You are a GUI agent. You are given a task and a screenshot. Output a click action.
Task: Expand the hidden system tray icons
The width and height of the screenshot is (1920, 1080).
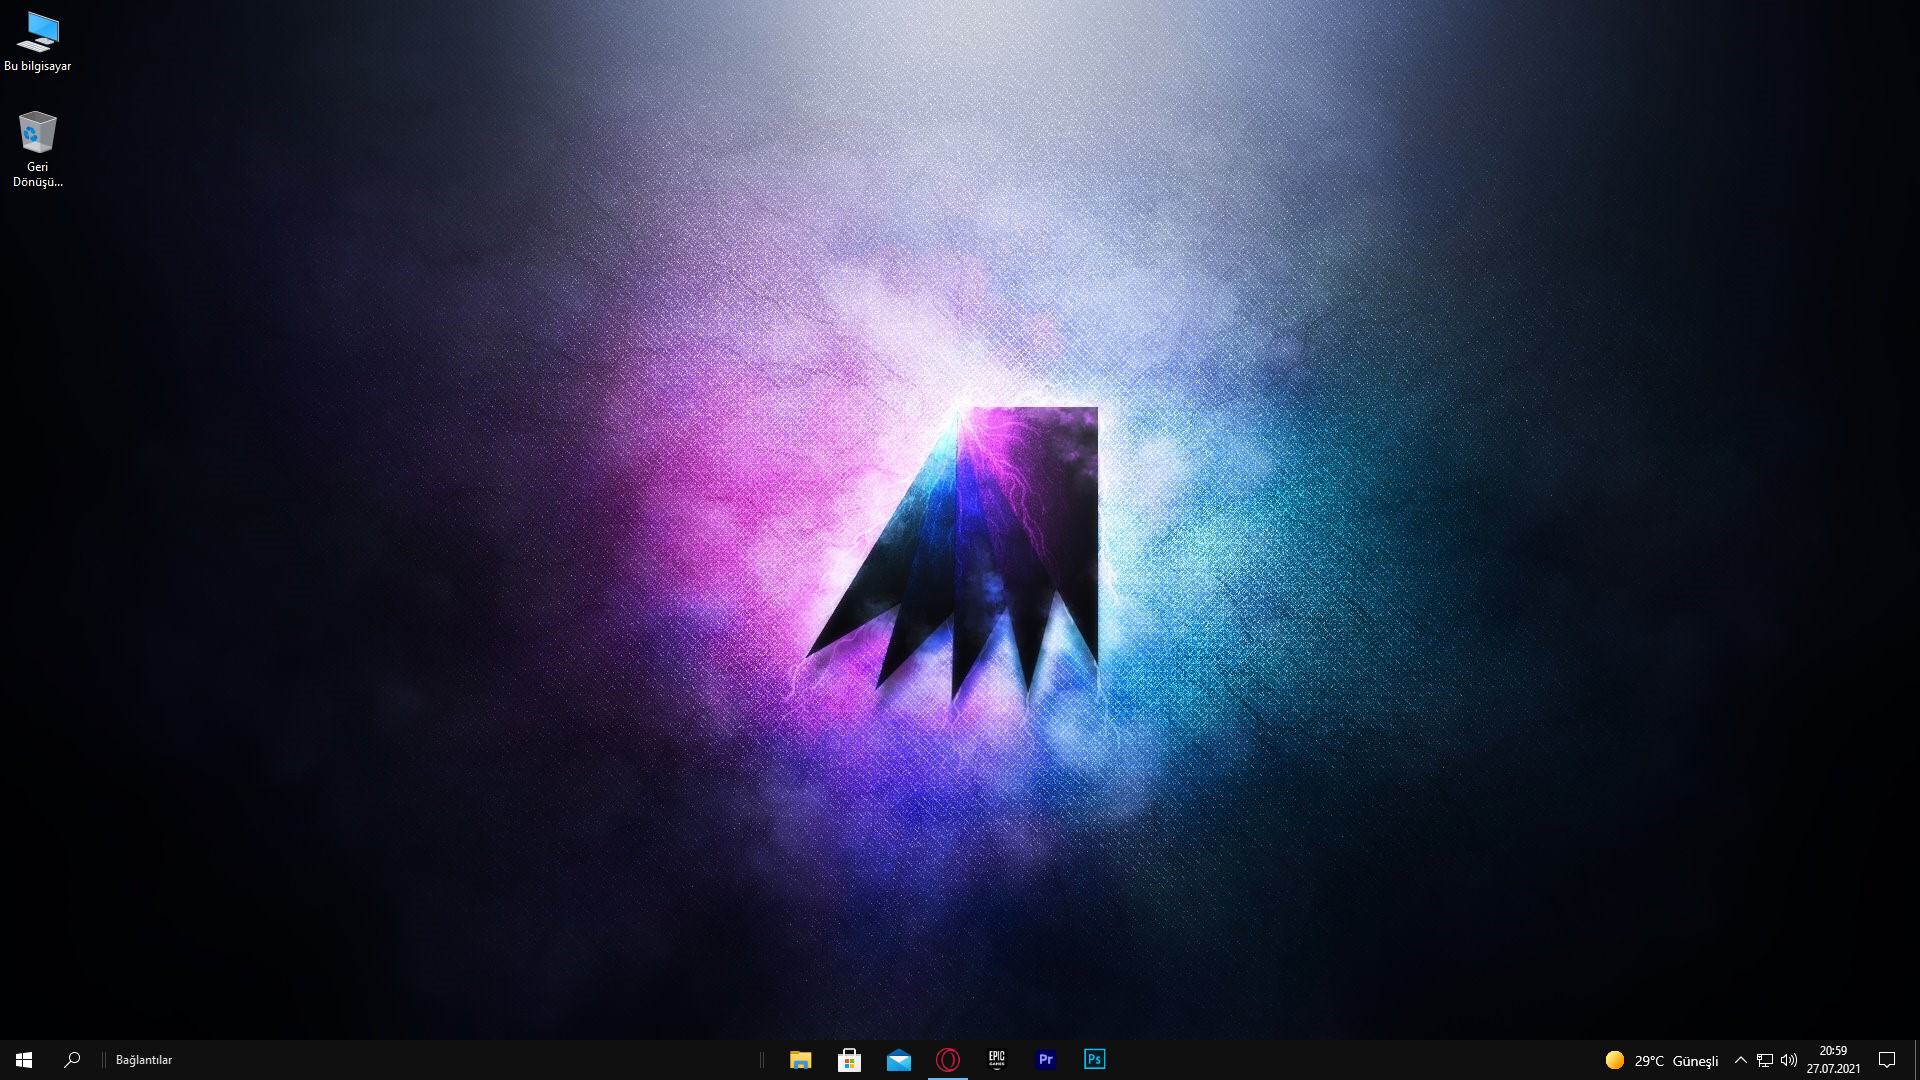[x=1740, y=1060]
